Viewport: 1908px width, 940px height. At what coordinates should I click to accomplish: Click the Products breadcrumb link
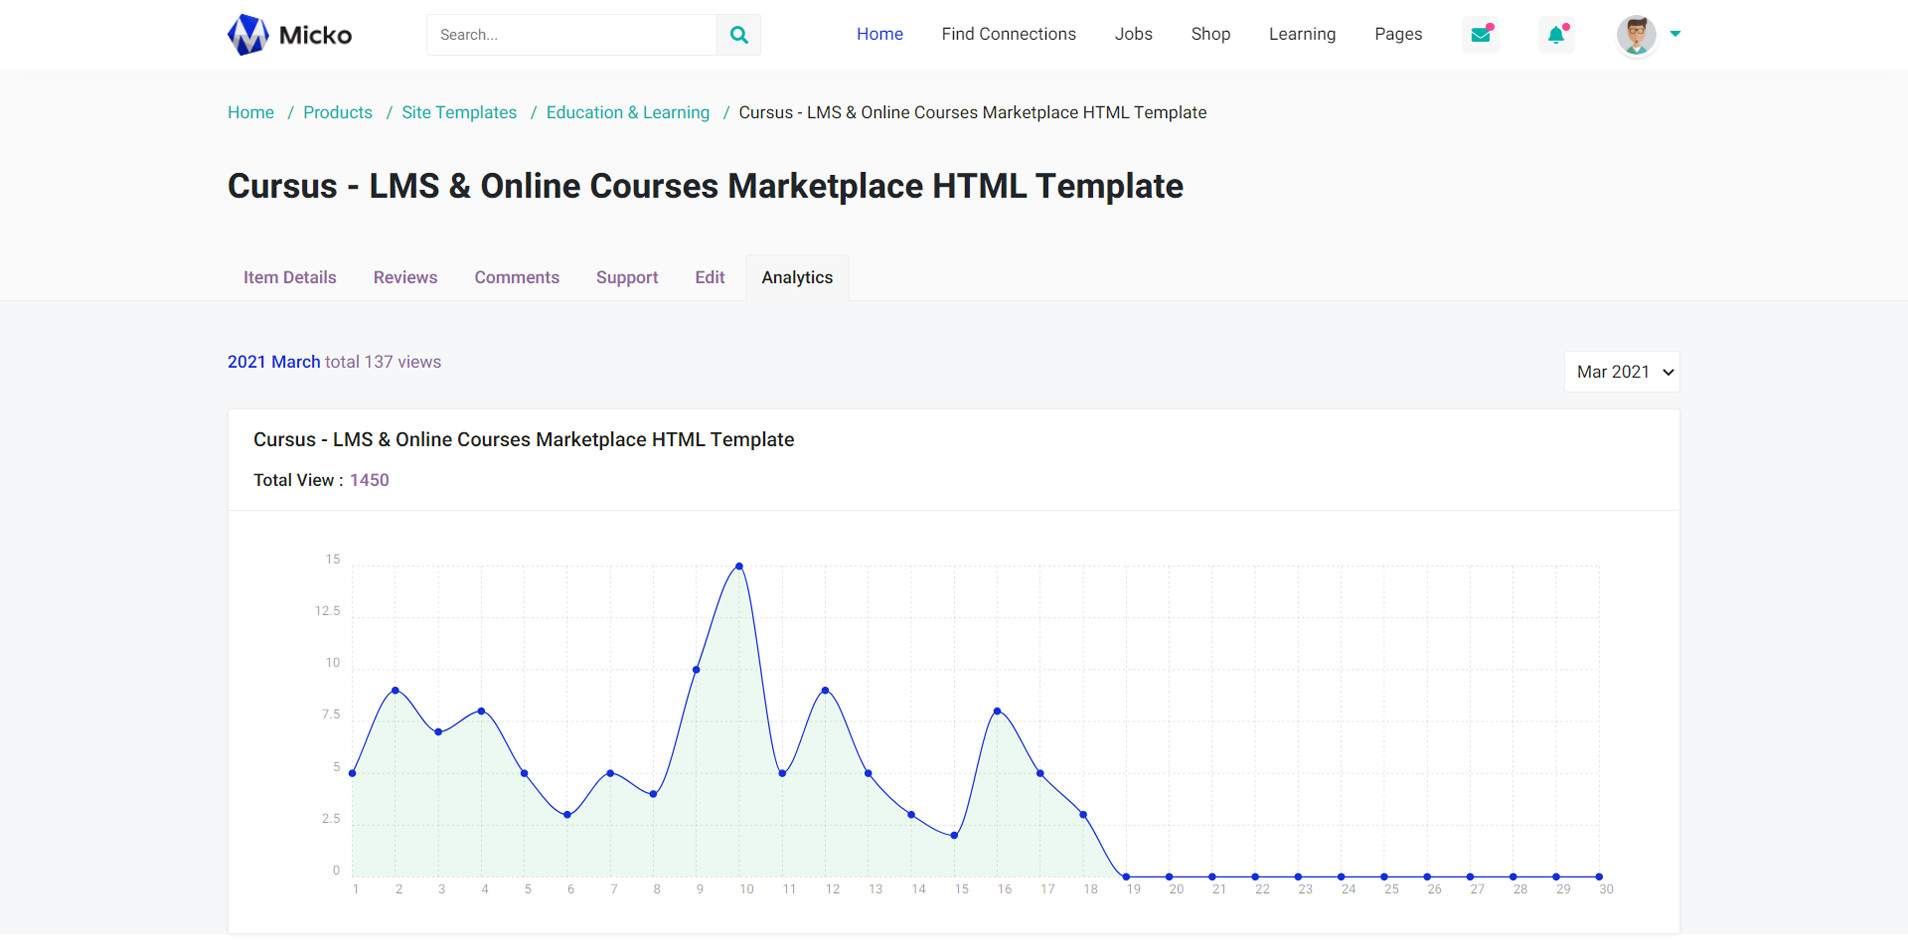click(338, 113)
